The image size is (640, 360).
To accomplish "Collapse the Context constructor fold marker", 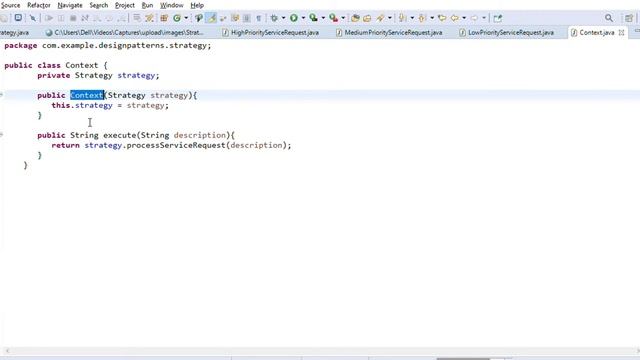I will tap(1, 95).
